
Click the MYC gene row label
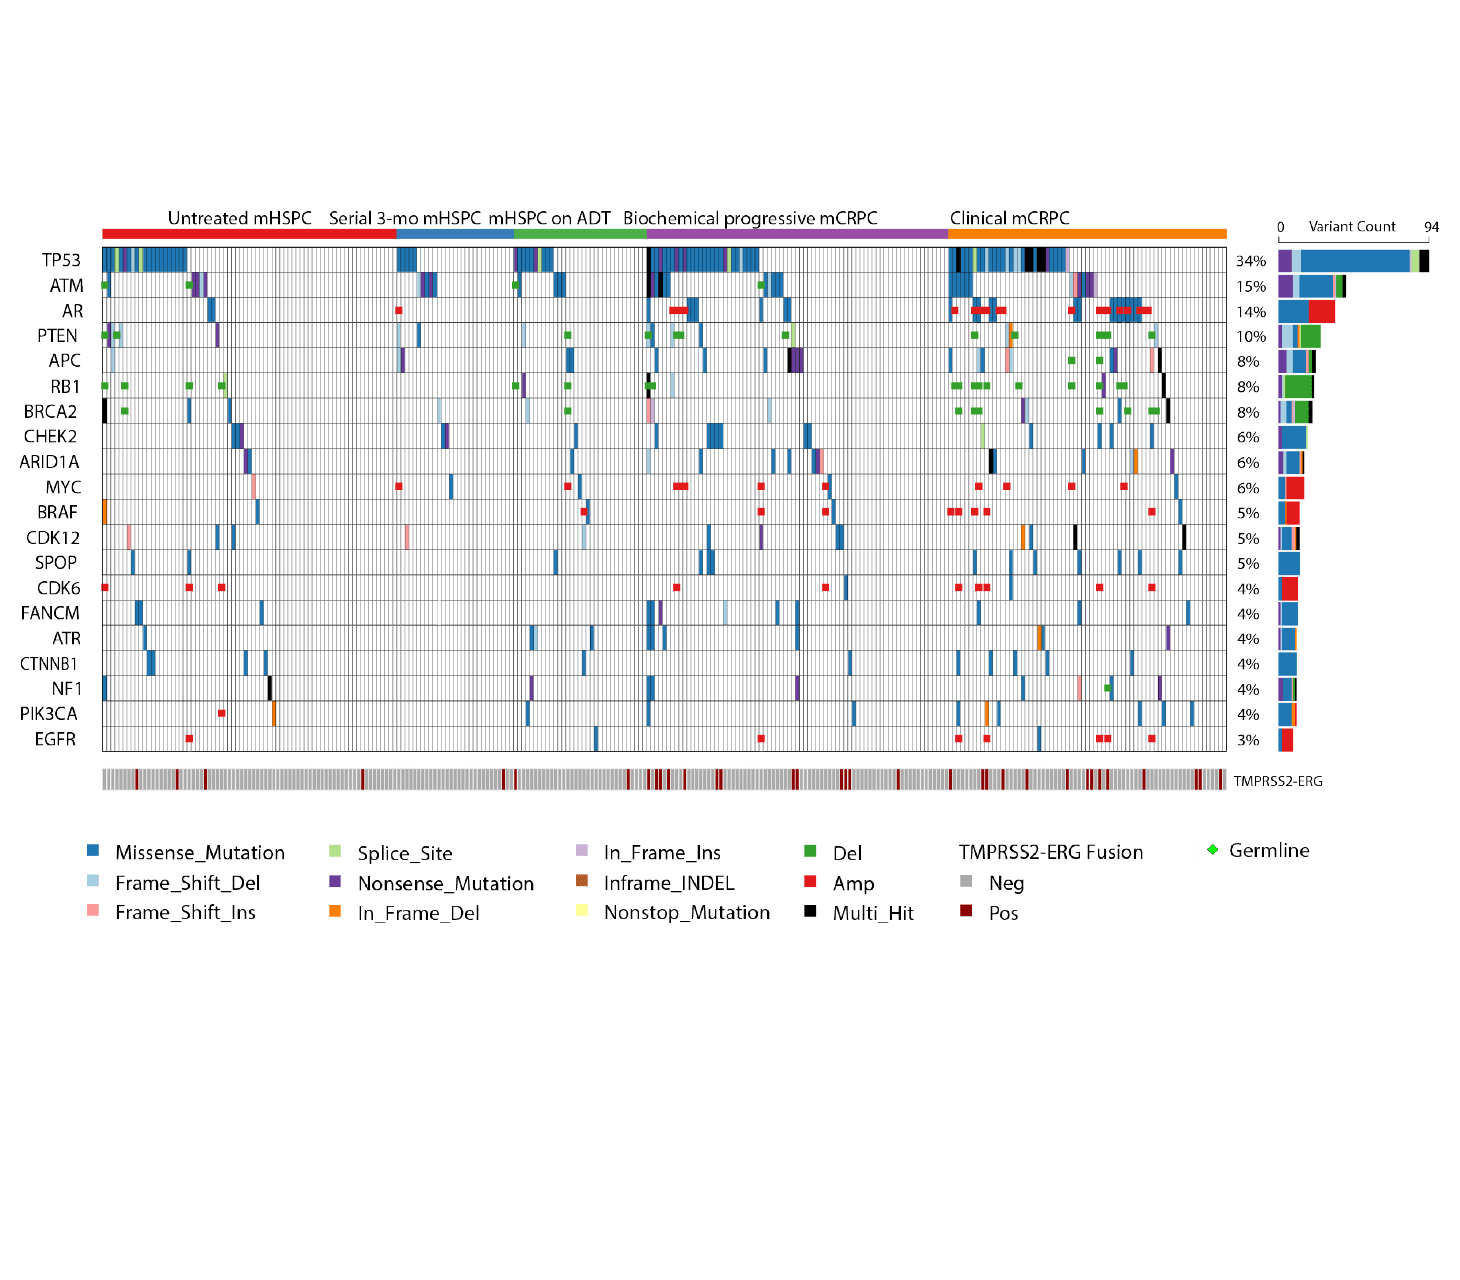[63, 488]
